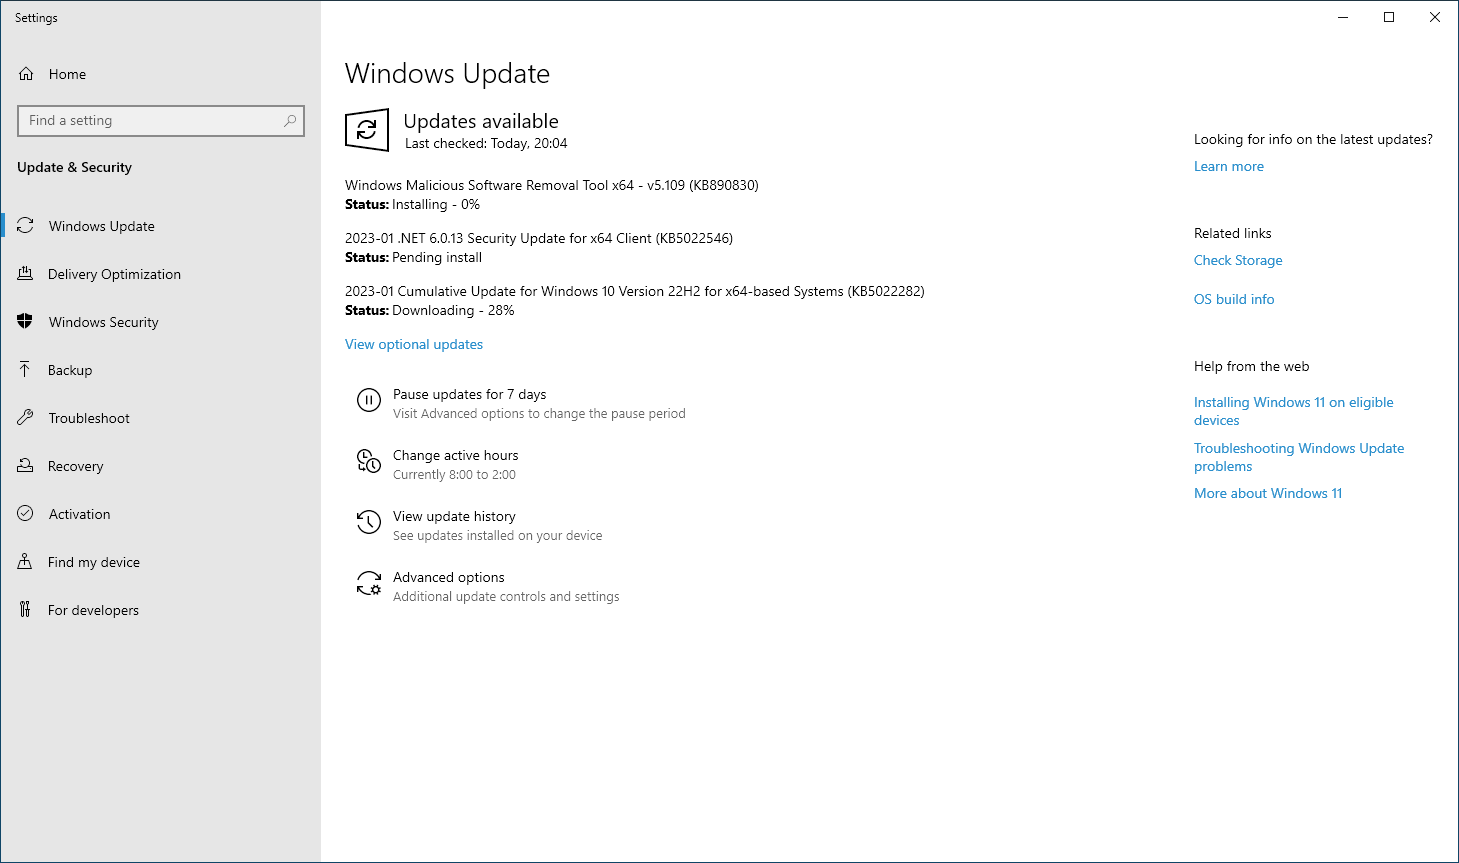Click 'Currently 8:00 to 2:00' text
The width and height of the screenshot is (1459, 863).
point(454,475)
